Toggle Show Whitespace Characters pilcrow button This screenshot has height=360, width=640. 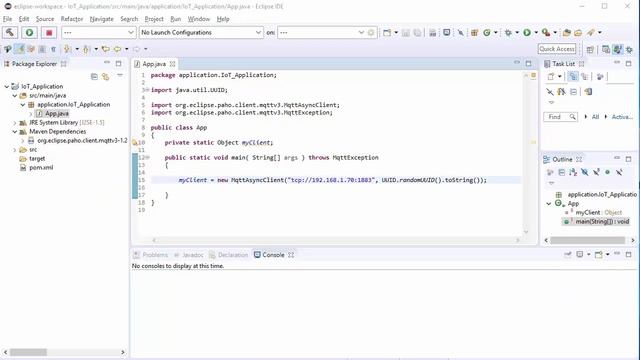click(x=53, y=49)
